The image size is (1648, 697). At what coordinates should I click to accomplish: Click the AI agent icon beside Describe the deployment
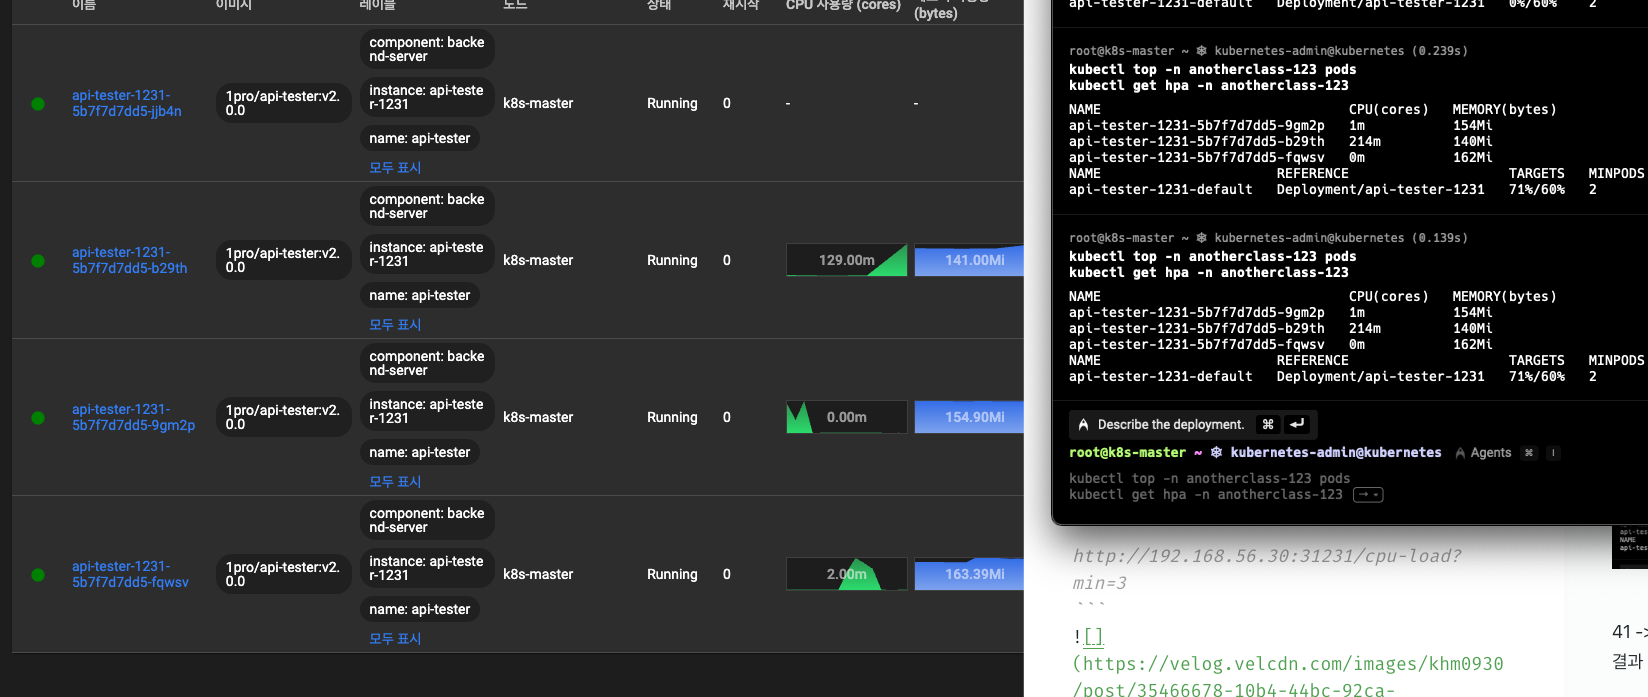(1083, 424)
